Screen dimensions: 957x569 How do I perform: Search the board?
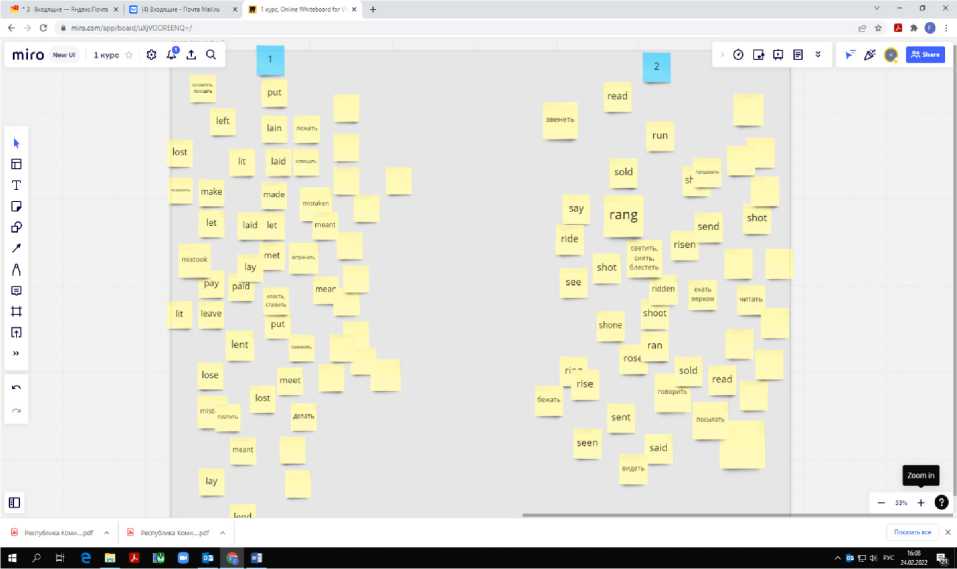click(x=211, y=55)
